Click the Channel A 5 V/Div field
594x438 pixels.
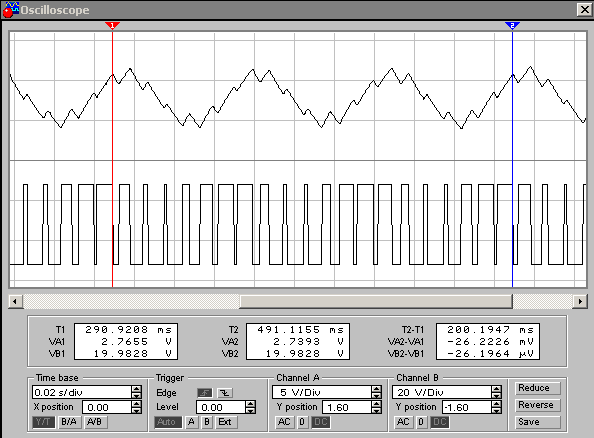click(x=322, y=392)
